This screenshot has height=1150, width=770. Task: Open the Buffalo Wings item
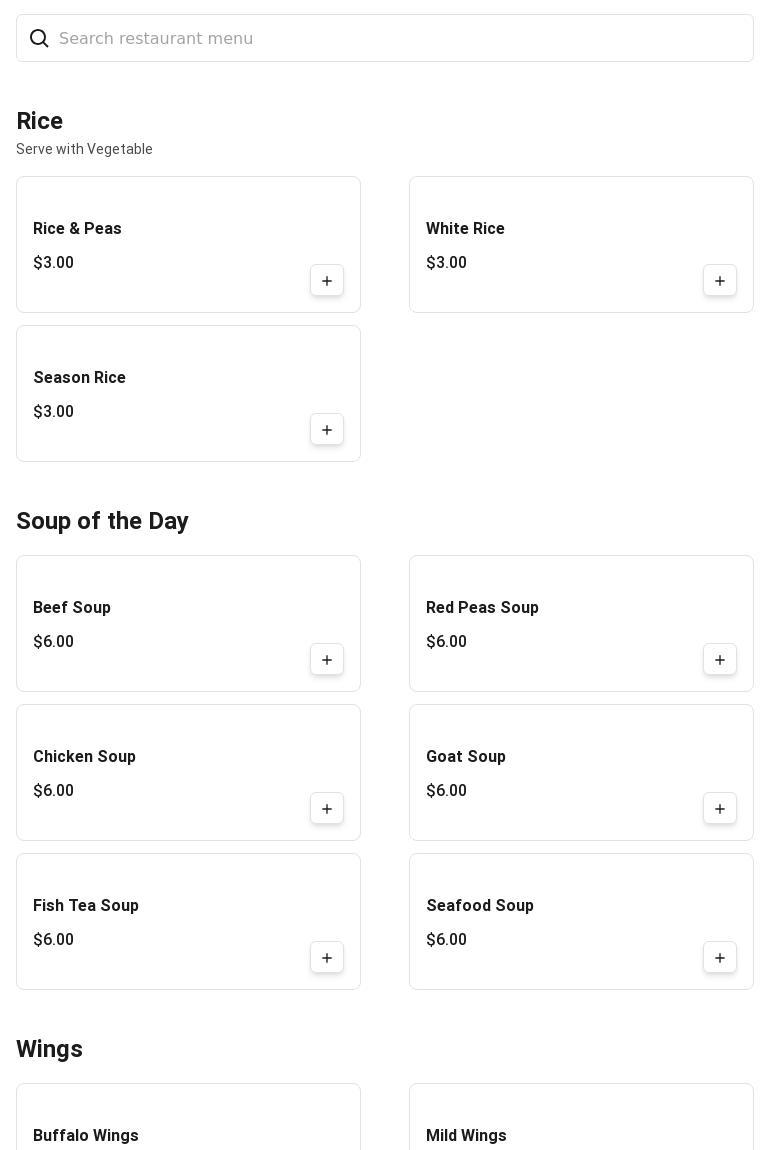[x=86, y=1135]
